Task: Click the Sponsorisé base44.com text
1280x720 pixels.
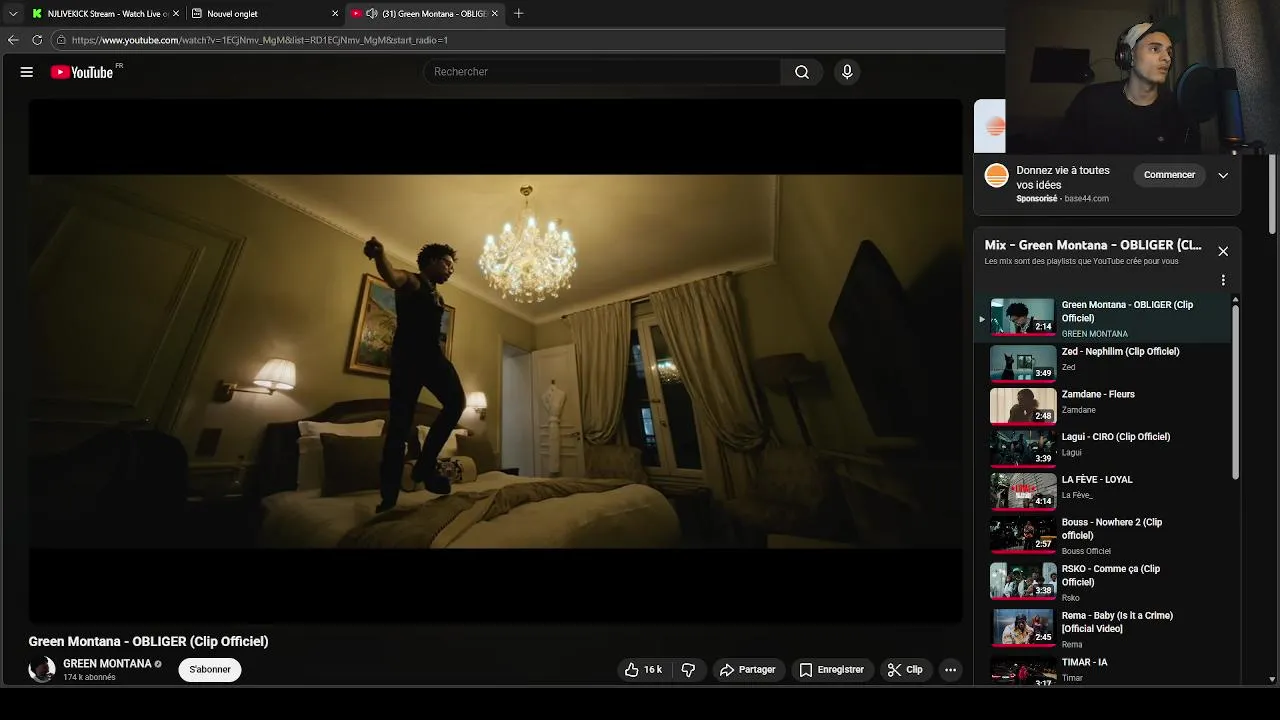Action: pos(1062,199)
